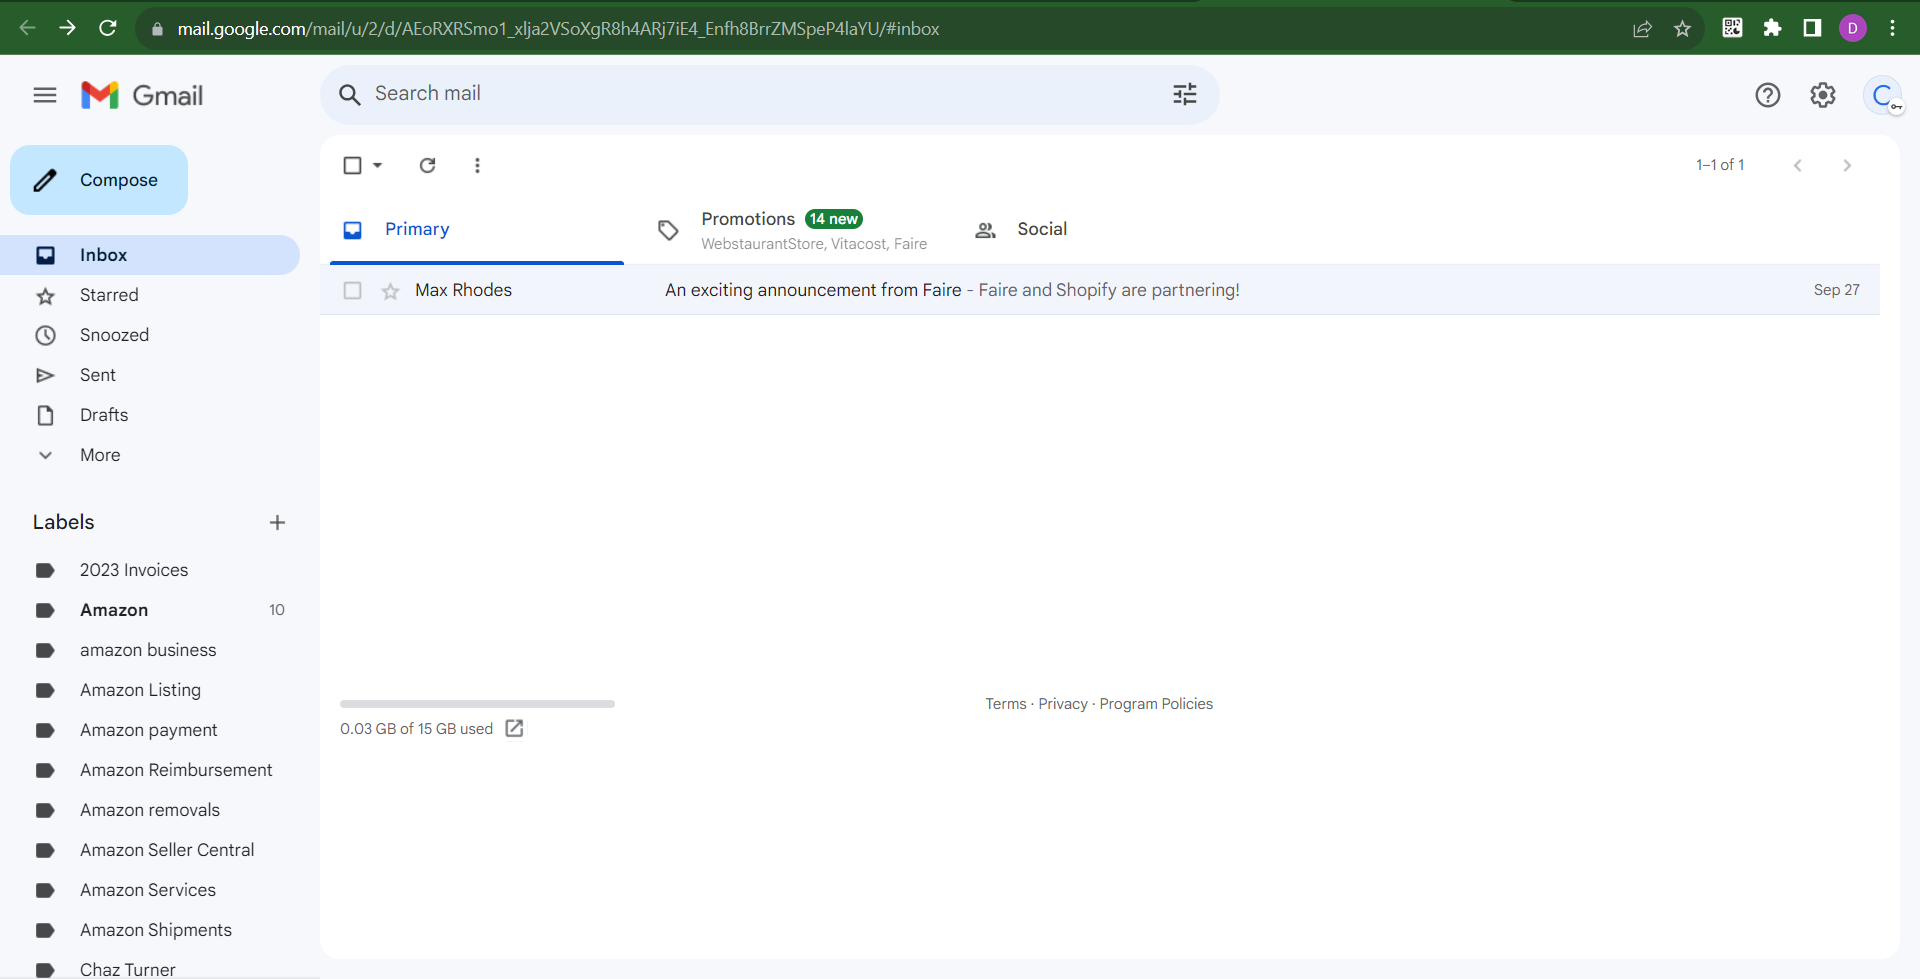The height and width of the screenshot is (979, 1920).
Task: Open the Sent folder
Action: click(150, 375)
